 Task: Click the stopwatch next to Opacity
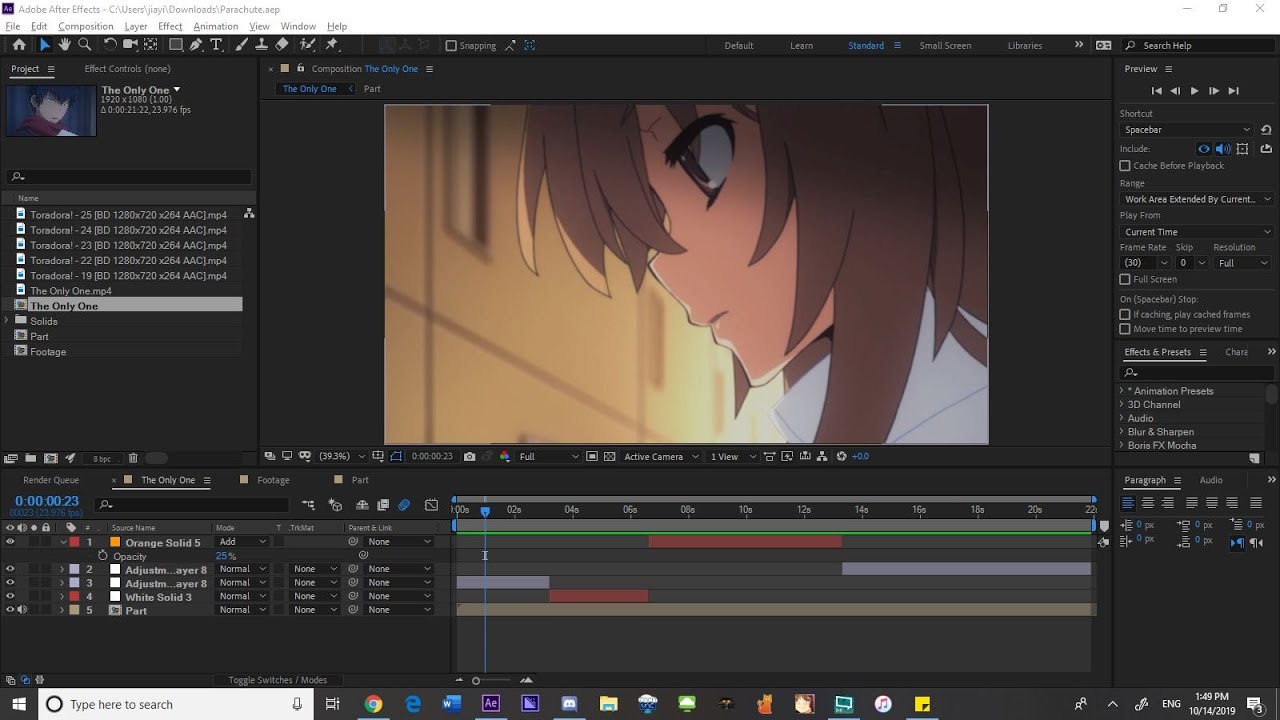pos(102,555)
